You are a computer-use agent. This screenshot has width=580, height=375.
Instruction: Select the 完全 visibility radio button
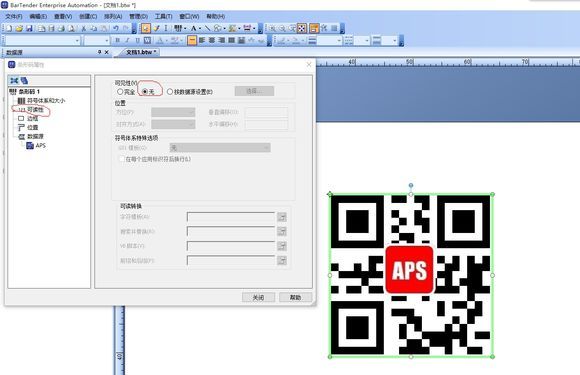120,91
